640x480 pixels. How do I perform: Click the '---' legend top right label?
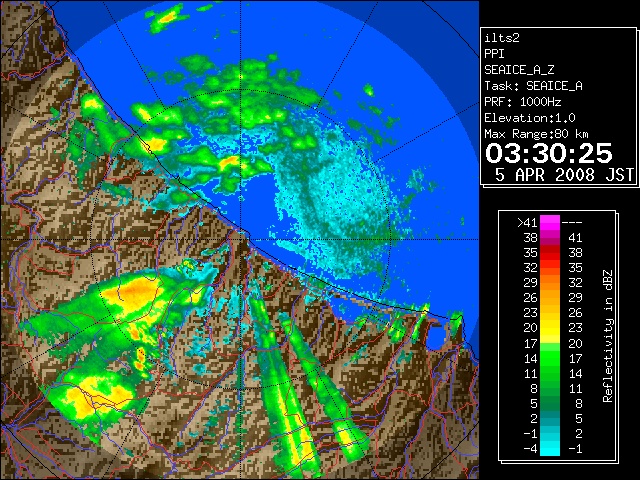pyautogui.click(x=572, y=222)
